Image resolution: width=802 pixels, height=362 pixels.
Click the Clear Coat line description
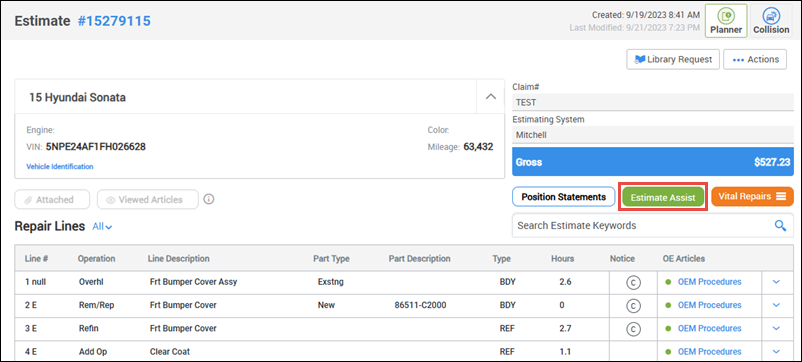[x=170, y=352]
